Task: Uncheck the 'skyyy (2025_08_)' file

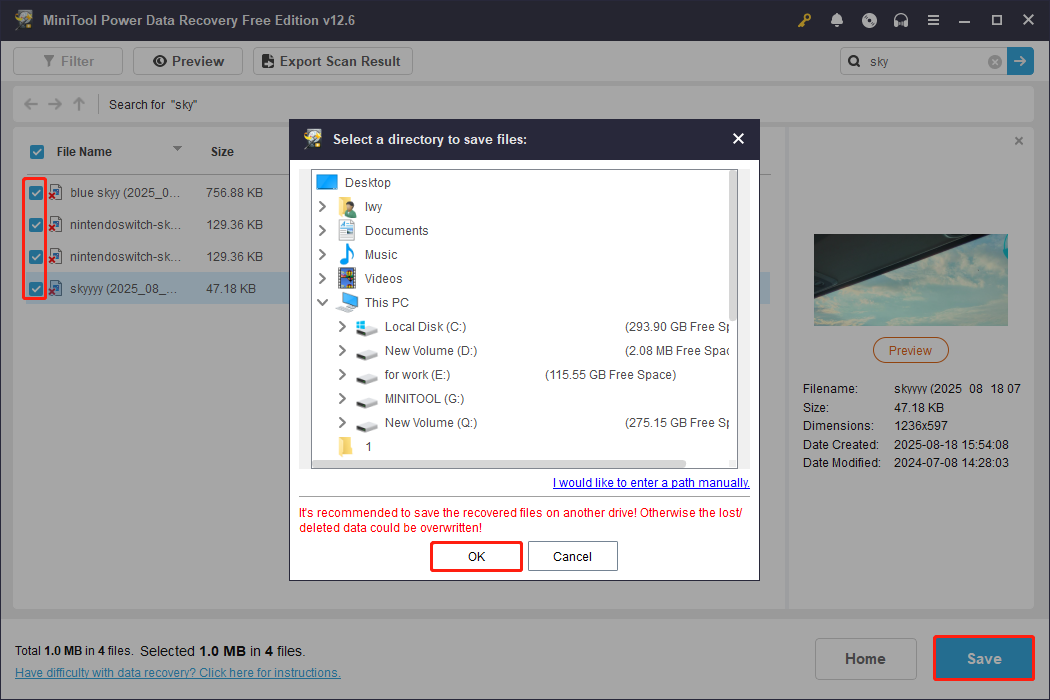Action: 36,288
